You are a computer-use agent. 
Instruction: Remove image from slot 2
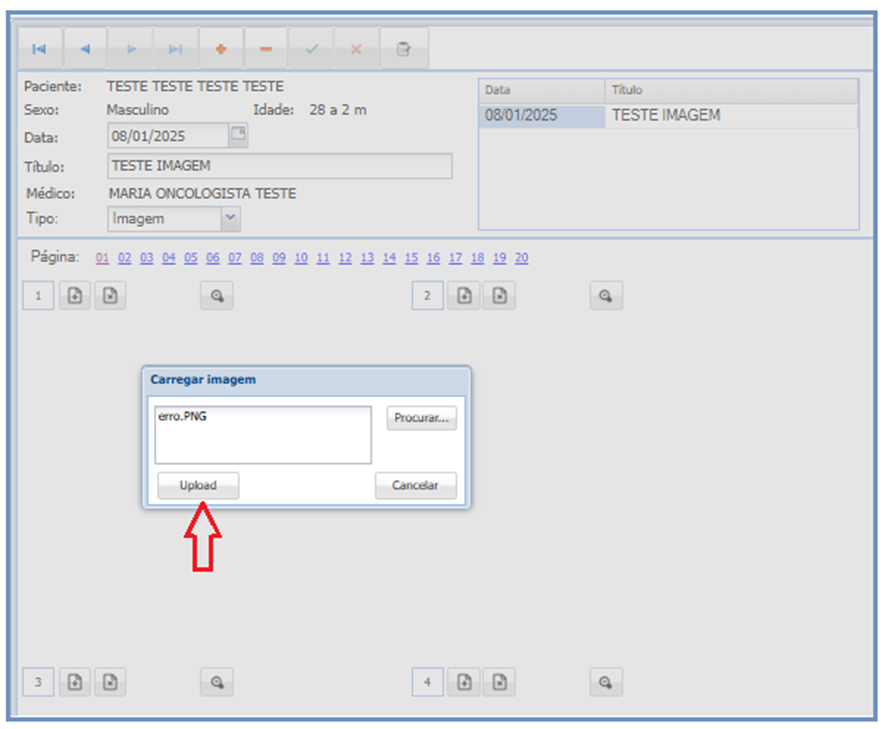[x=500, y=295]
